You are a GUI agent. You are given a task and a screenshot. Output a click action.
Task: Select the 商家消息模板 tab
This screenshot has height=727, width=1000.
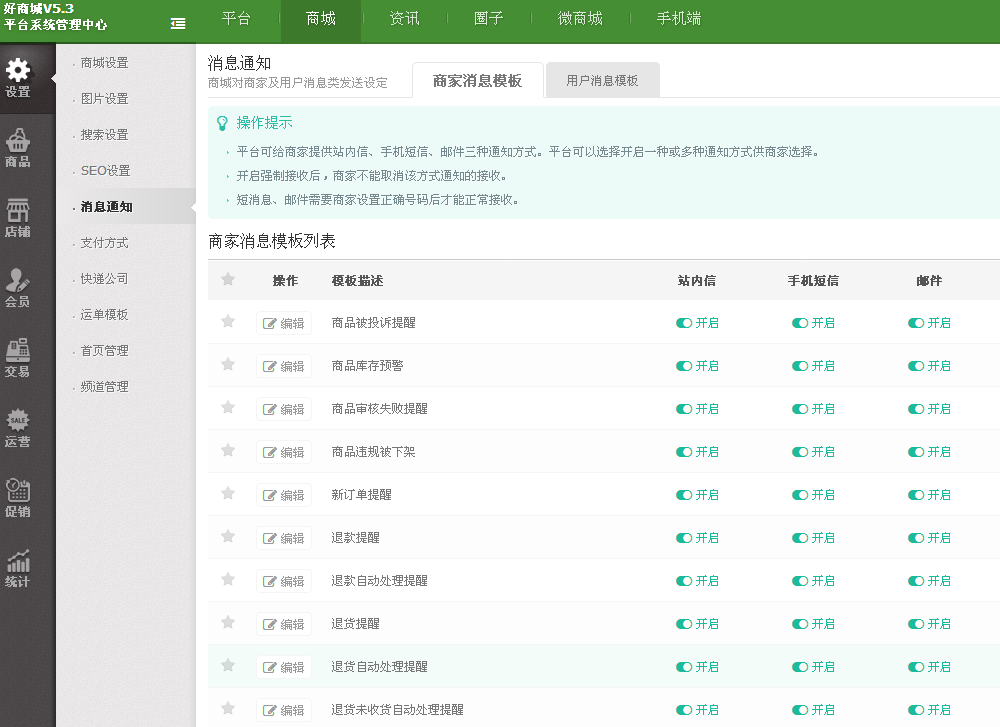click(x=478, y=80)
